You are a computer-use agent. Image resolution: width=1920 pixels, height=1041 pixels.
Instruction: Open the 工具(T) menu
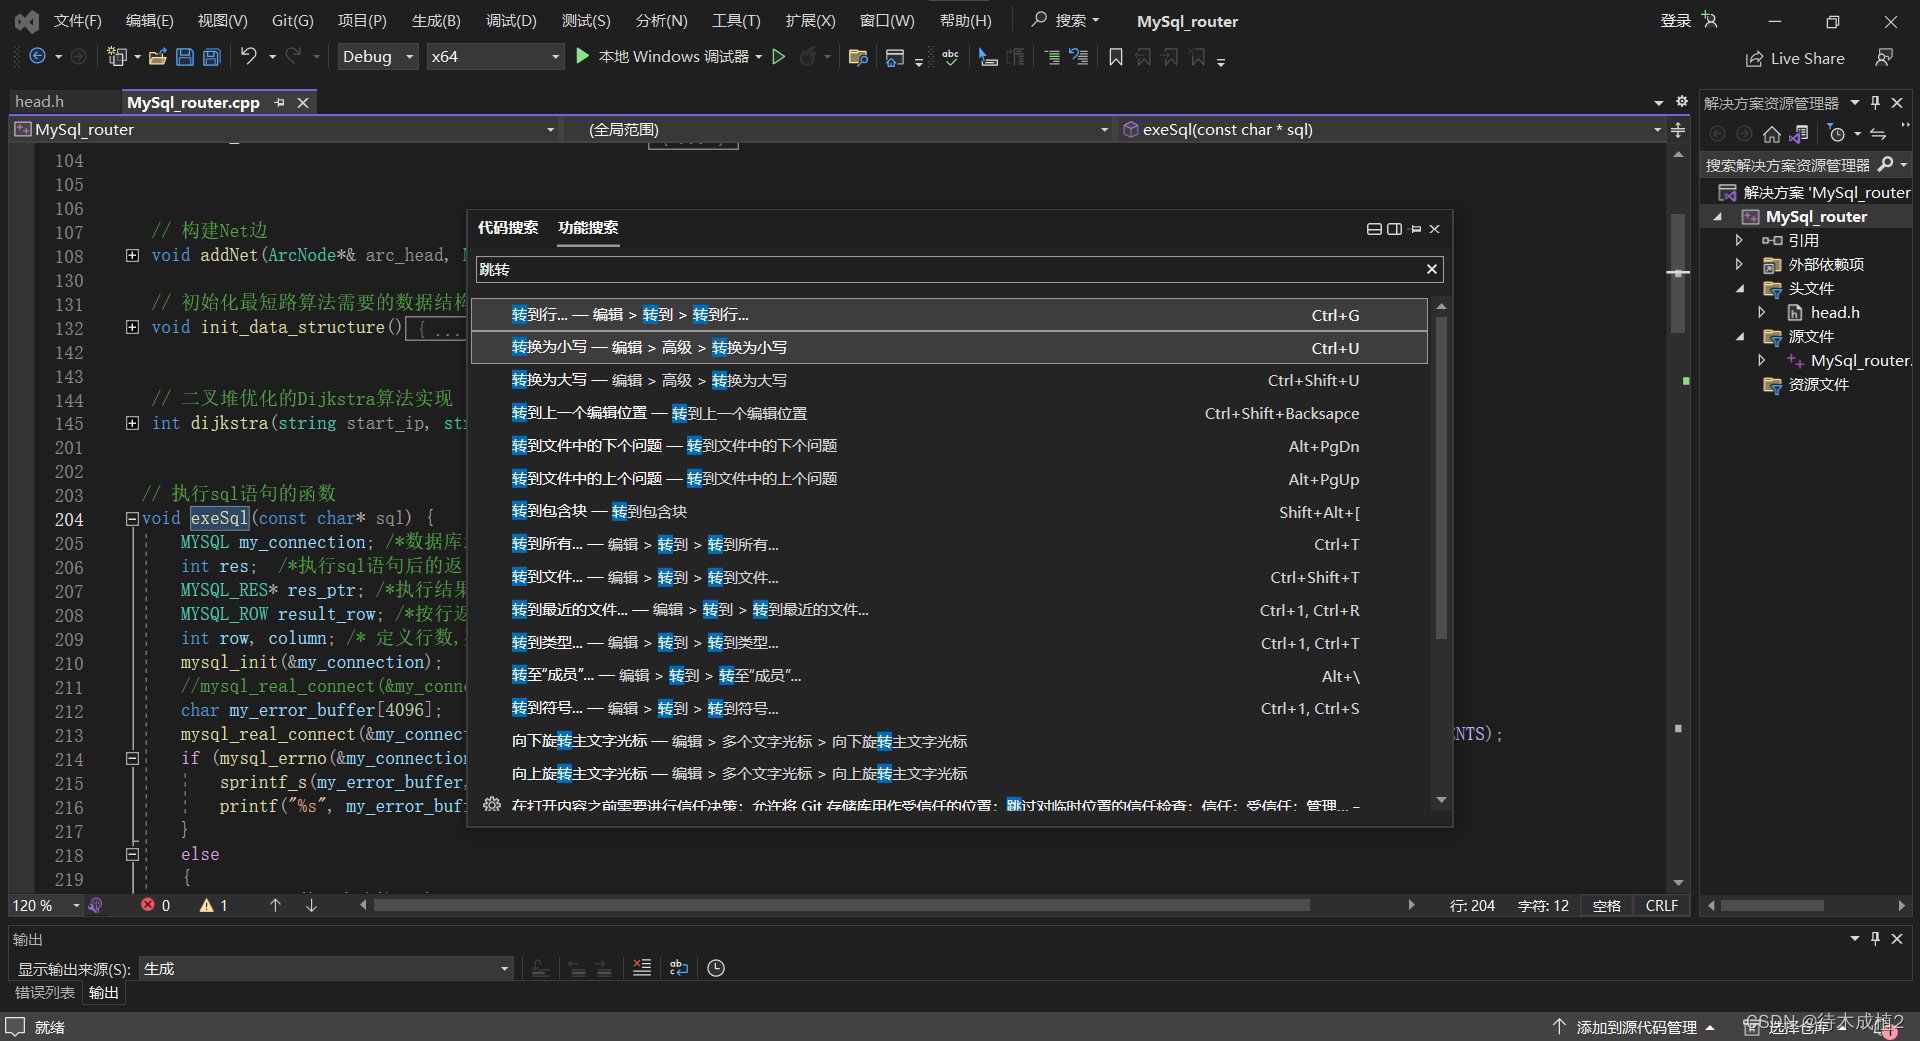[x=736, y=21]
